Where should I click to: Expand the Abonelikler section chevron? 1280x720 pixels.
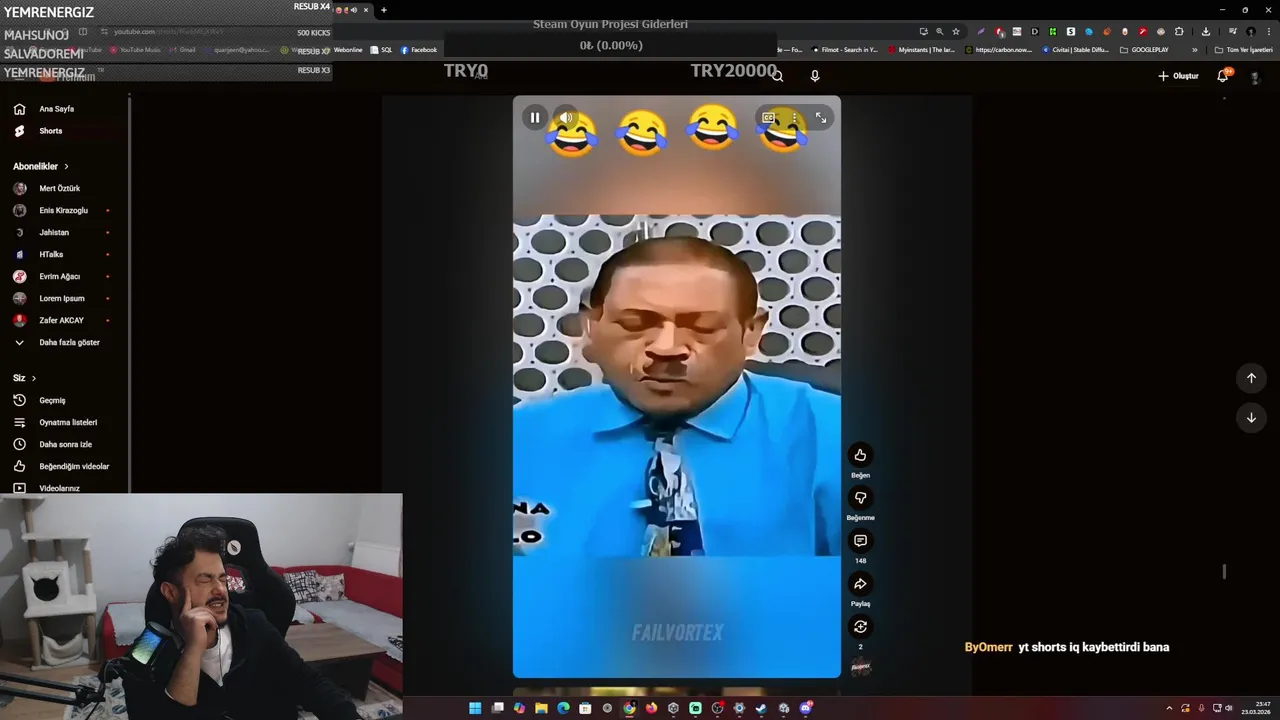(66, 166)
